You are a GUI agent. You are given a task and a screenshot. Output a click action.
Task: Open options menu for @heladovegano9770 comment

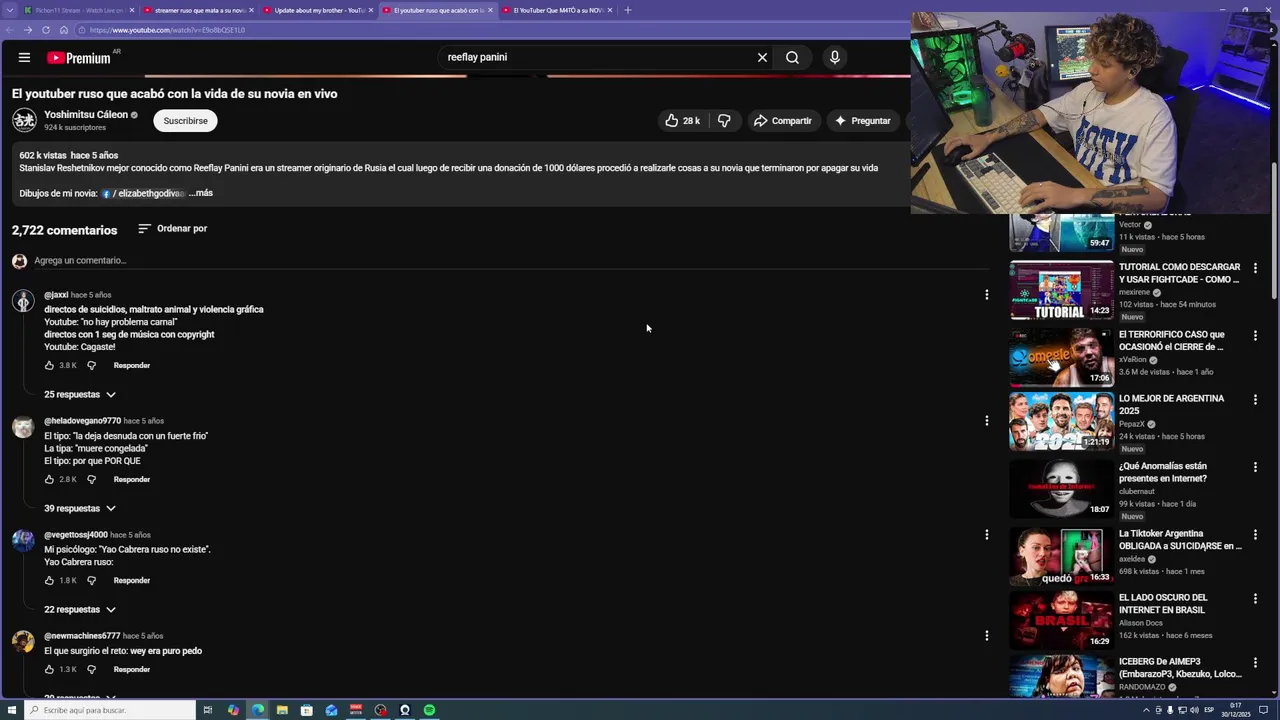click(x=986, y=420)
